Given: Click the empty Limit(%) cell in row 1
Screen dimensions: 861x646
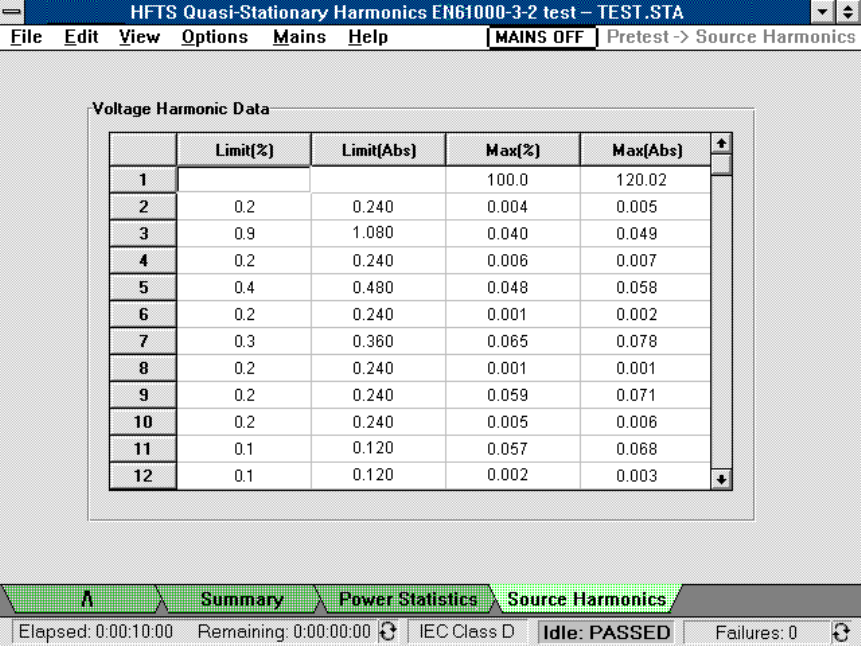Looking at the screenshot, I should [x=244, y=180].
